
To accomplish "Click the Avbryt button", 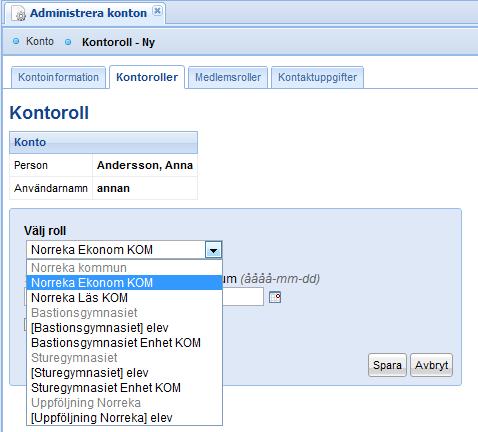I will (x=431, y=365).
